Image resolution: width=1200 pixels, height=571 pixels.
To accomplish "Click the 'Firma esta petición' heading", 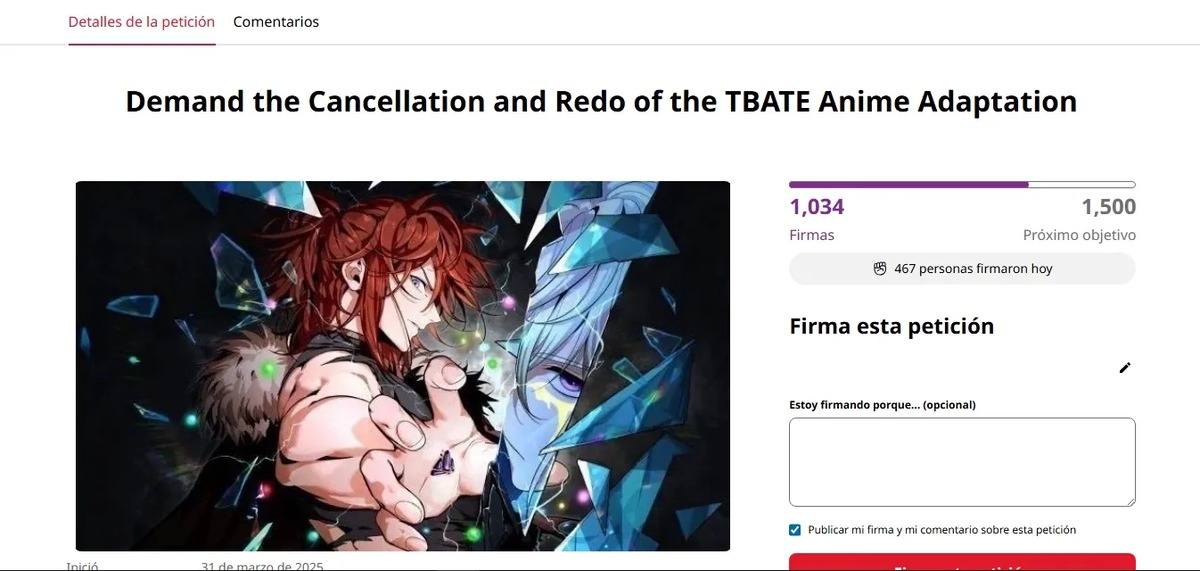I will 892,326.
